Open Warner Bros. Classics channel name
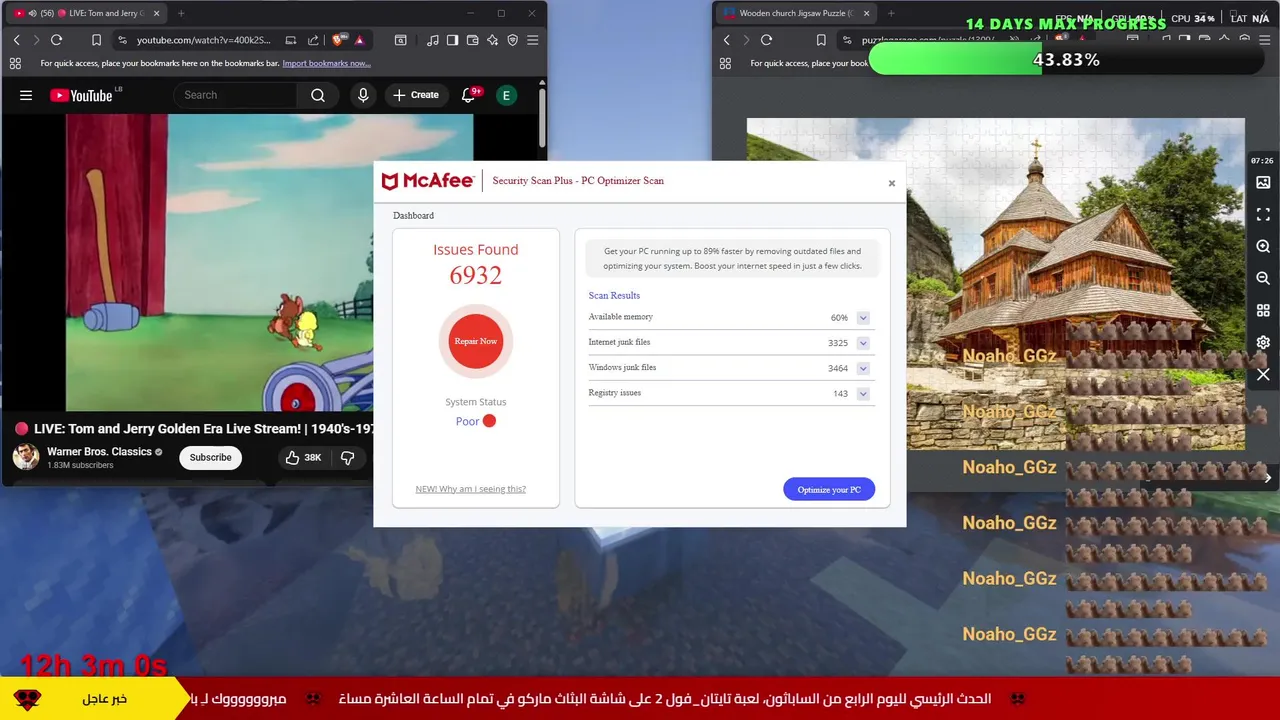 tap(99, 451)
